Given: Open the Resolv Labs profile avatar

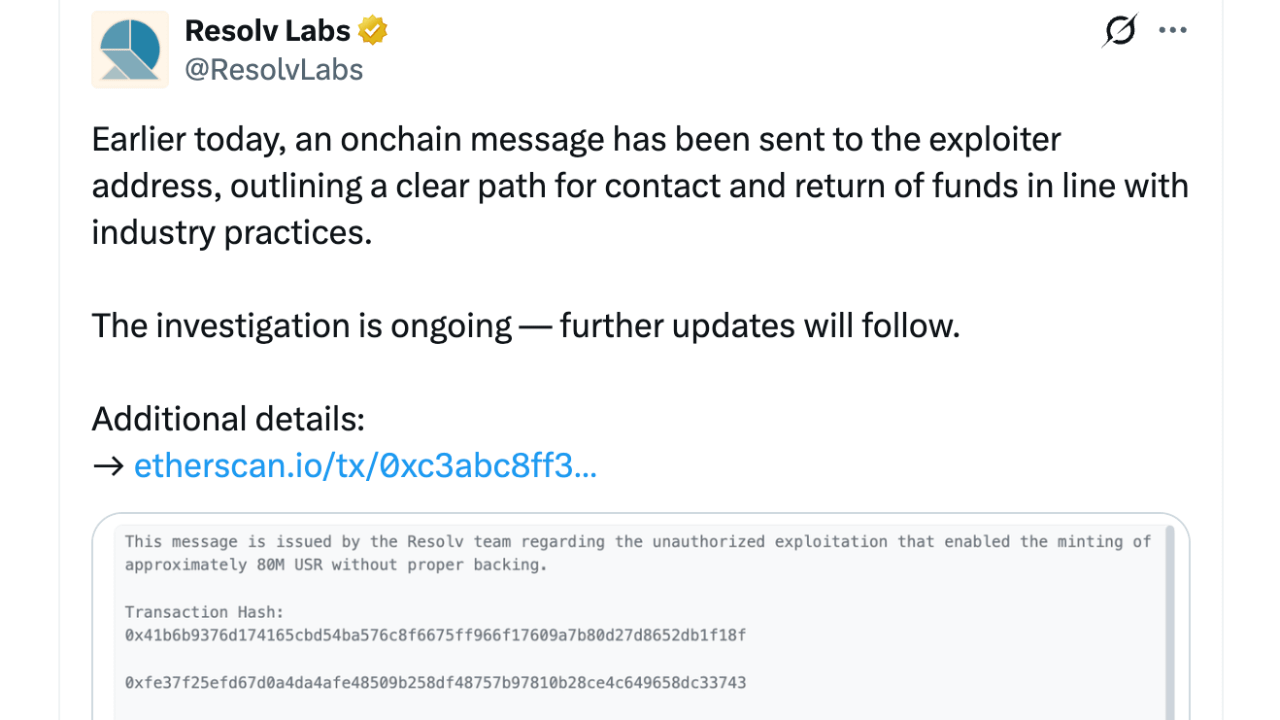Looking at the screenshot, I should pyautogui.click(x=130, y=50).
